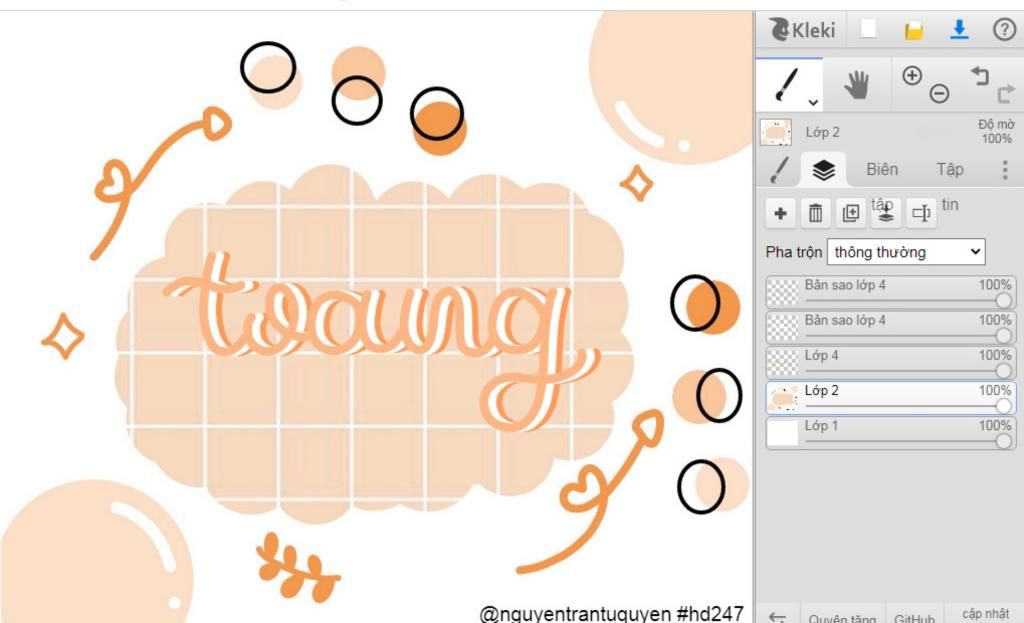The width and height of the screenshot is (1024, 623).
Task: Add a new layer with the plus button
Action: (x=780, y=214)
